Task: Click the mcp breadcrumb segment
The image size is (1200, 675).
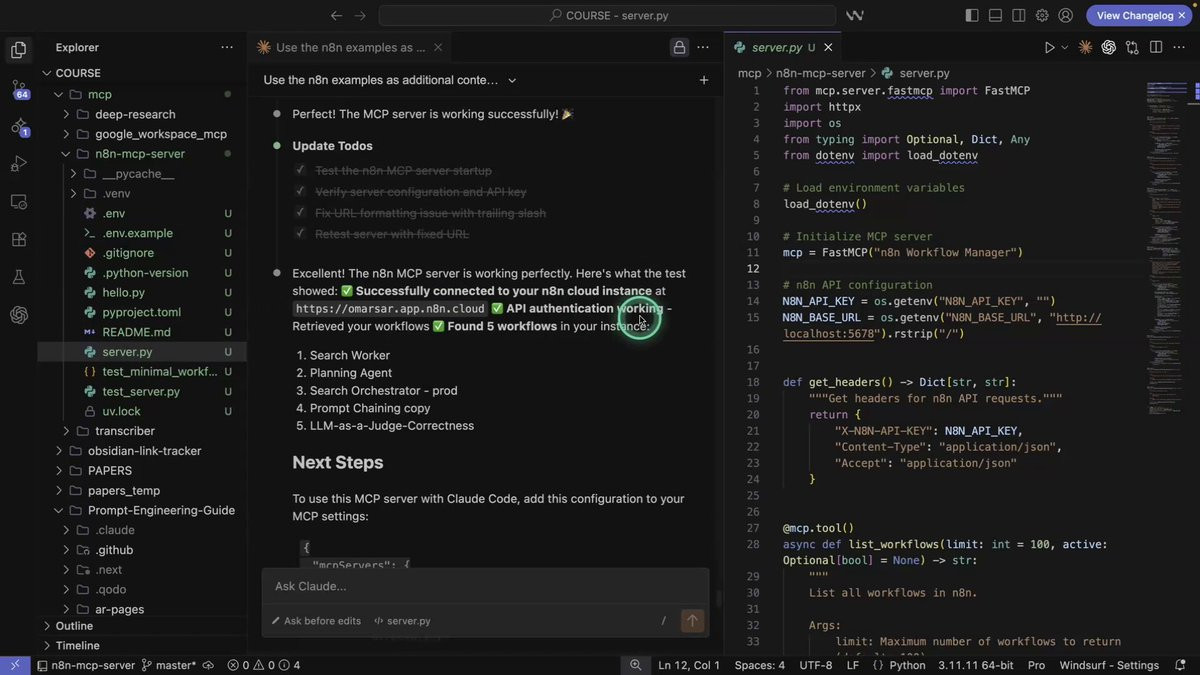Action: (749, 73)
